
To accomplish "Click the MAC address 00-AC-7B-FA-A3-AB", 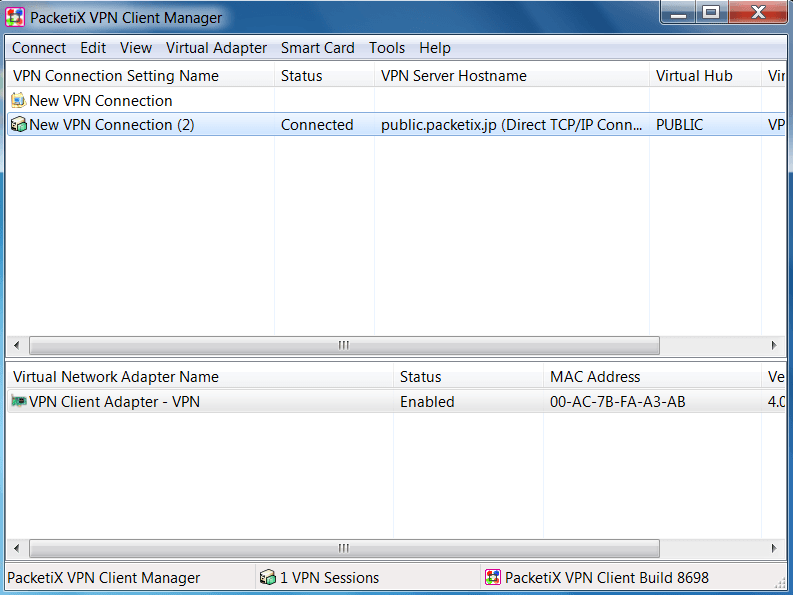I will click(x=618, y=402).
